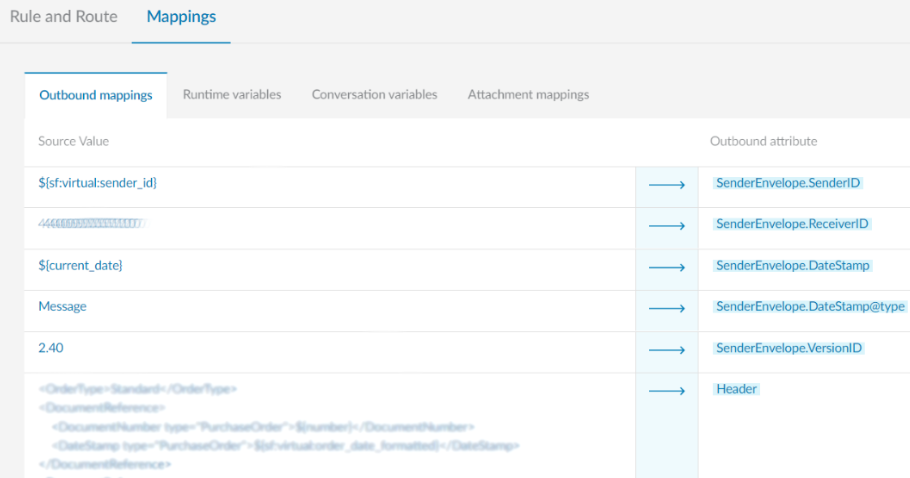Click the Header outbound attribute
910x478 pixels.
click(x=737, y=389)
